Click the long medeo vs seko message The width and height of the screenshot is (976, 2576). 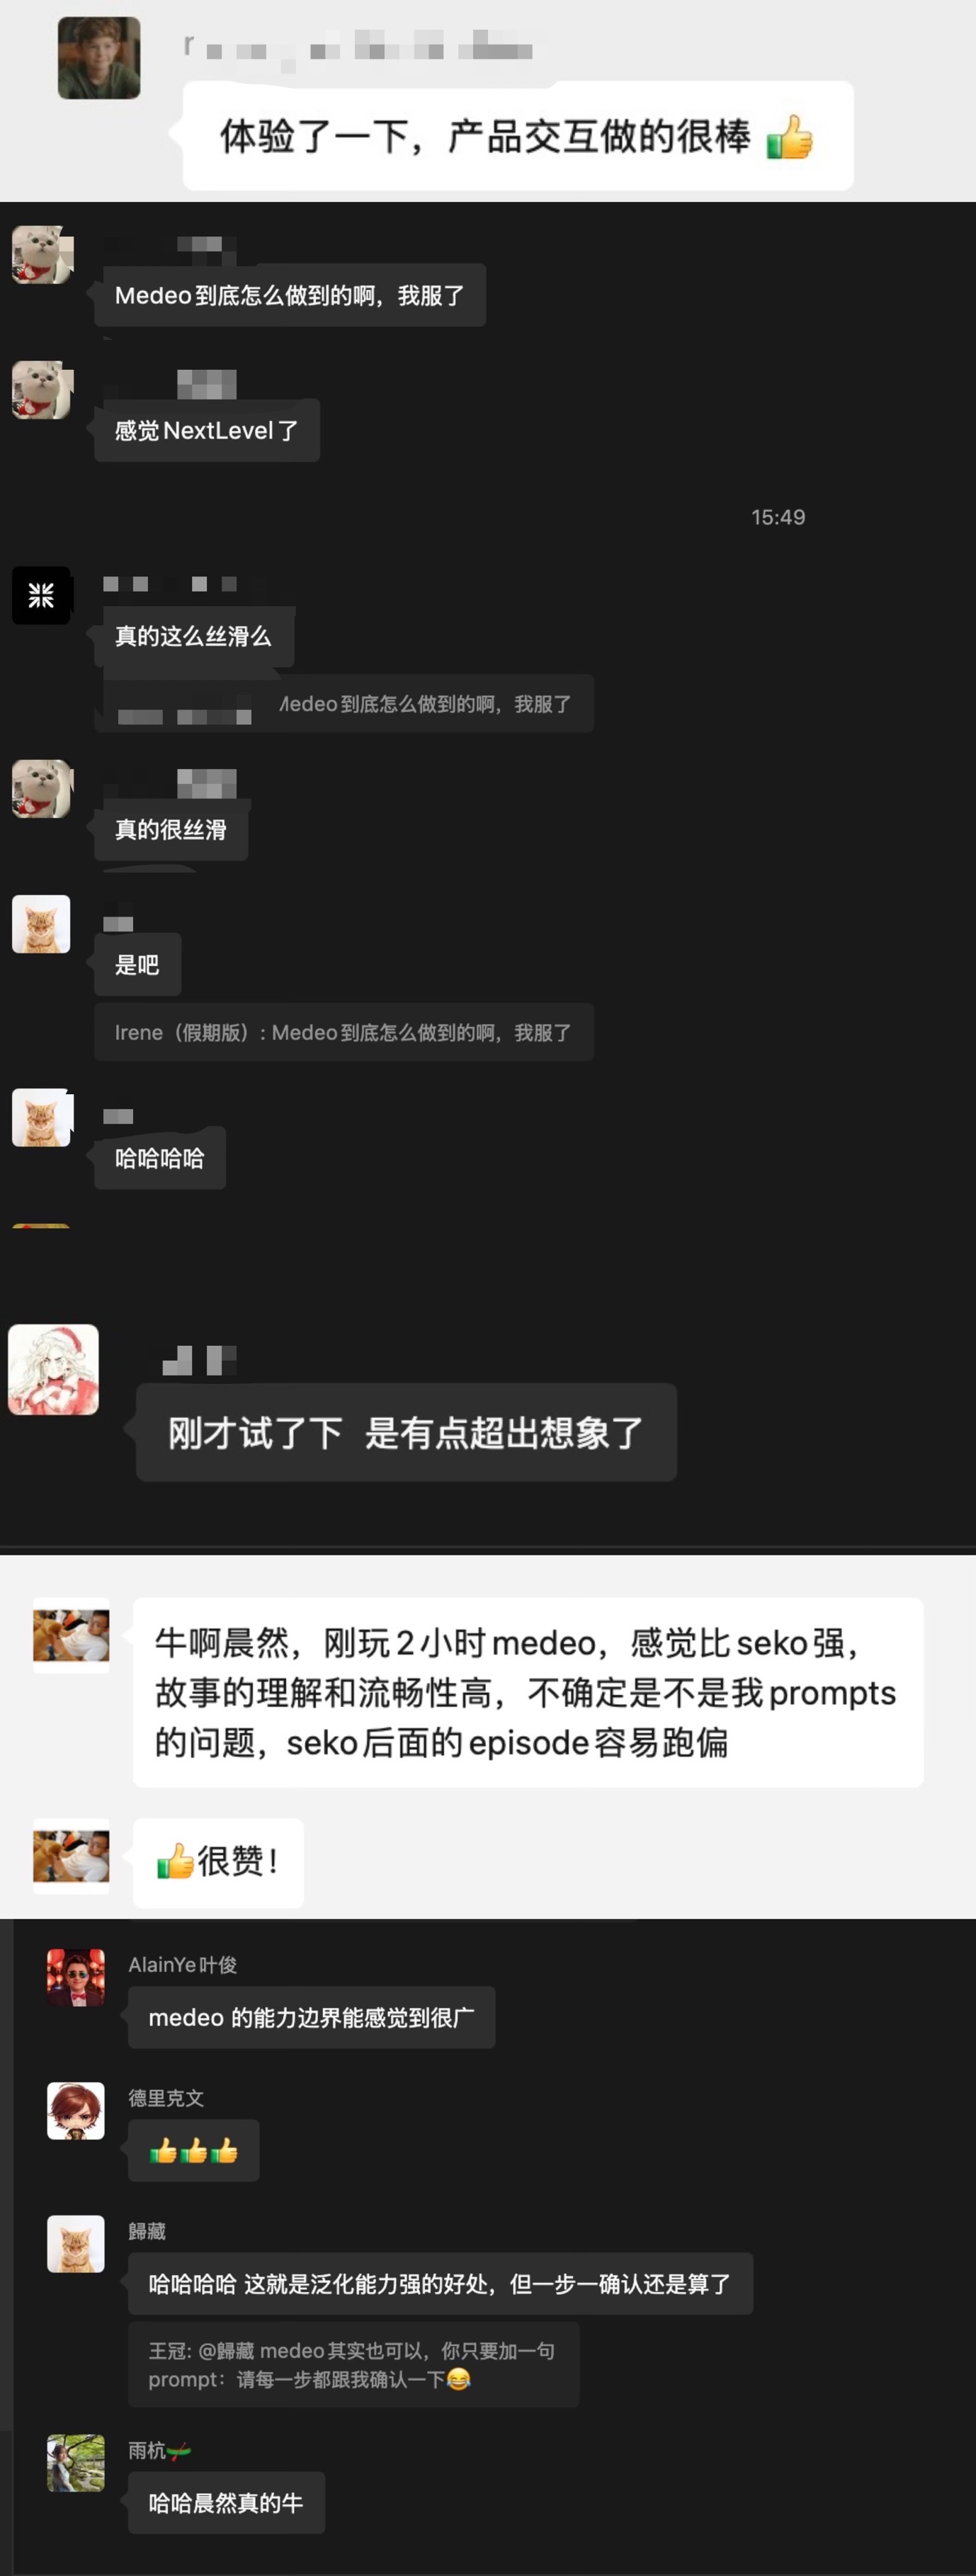[527, 1692]
